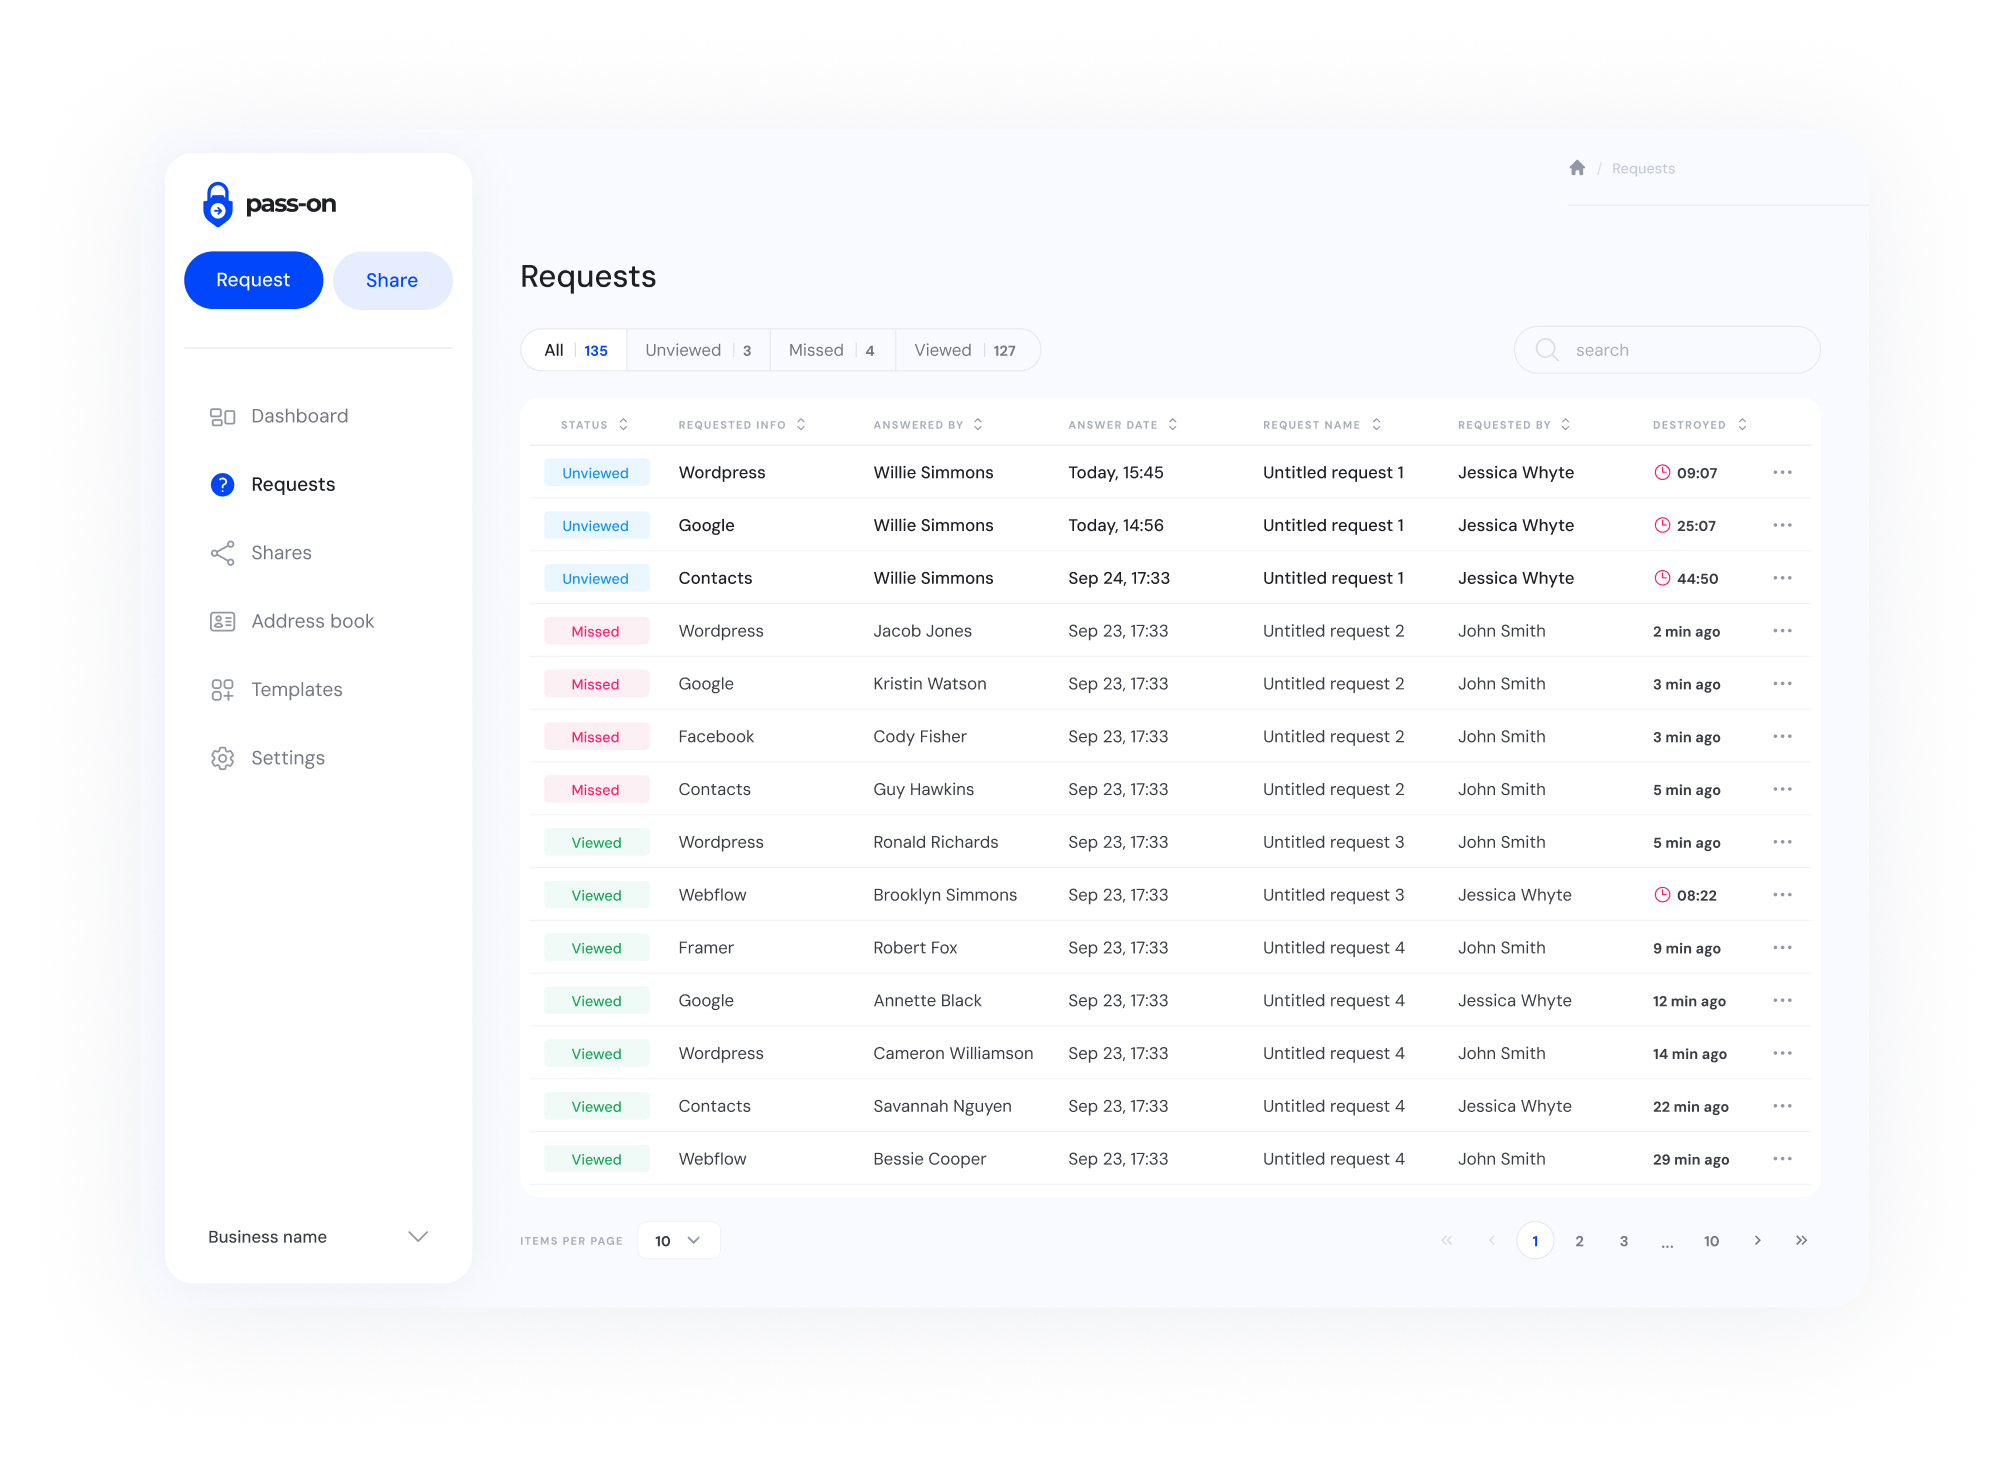Click the Templates sidebar icon
This screenshot has width=2007, height=1457.
[x=222, y=690]
